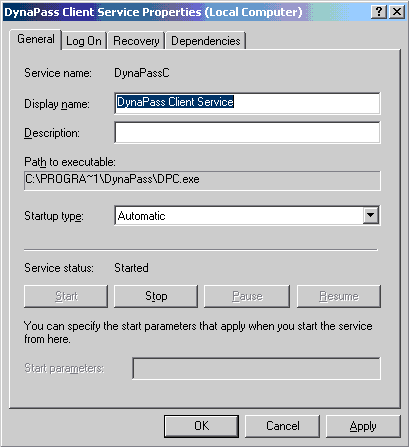409x447 pixels.
Task: Click the Display name text field
Action: 247,103
